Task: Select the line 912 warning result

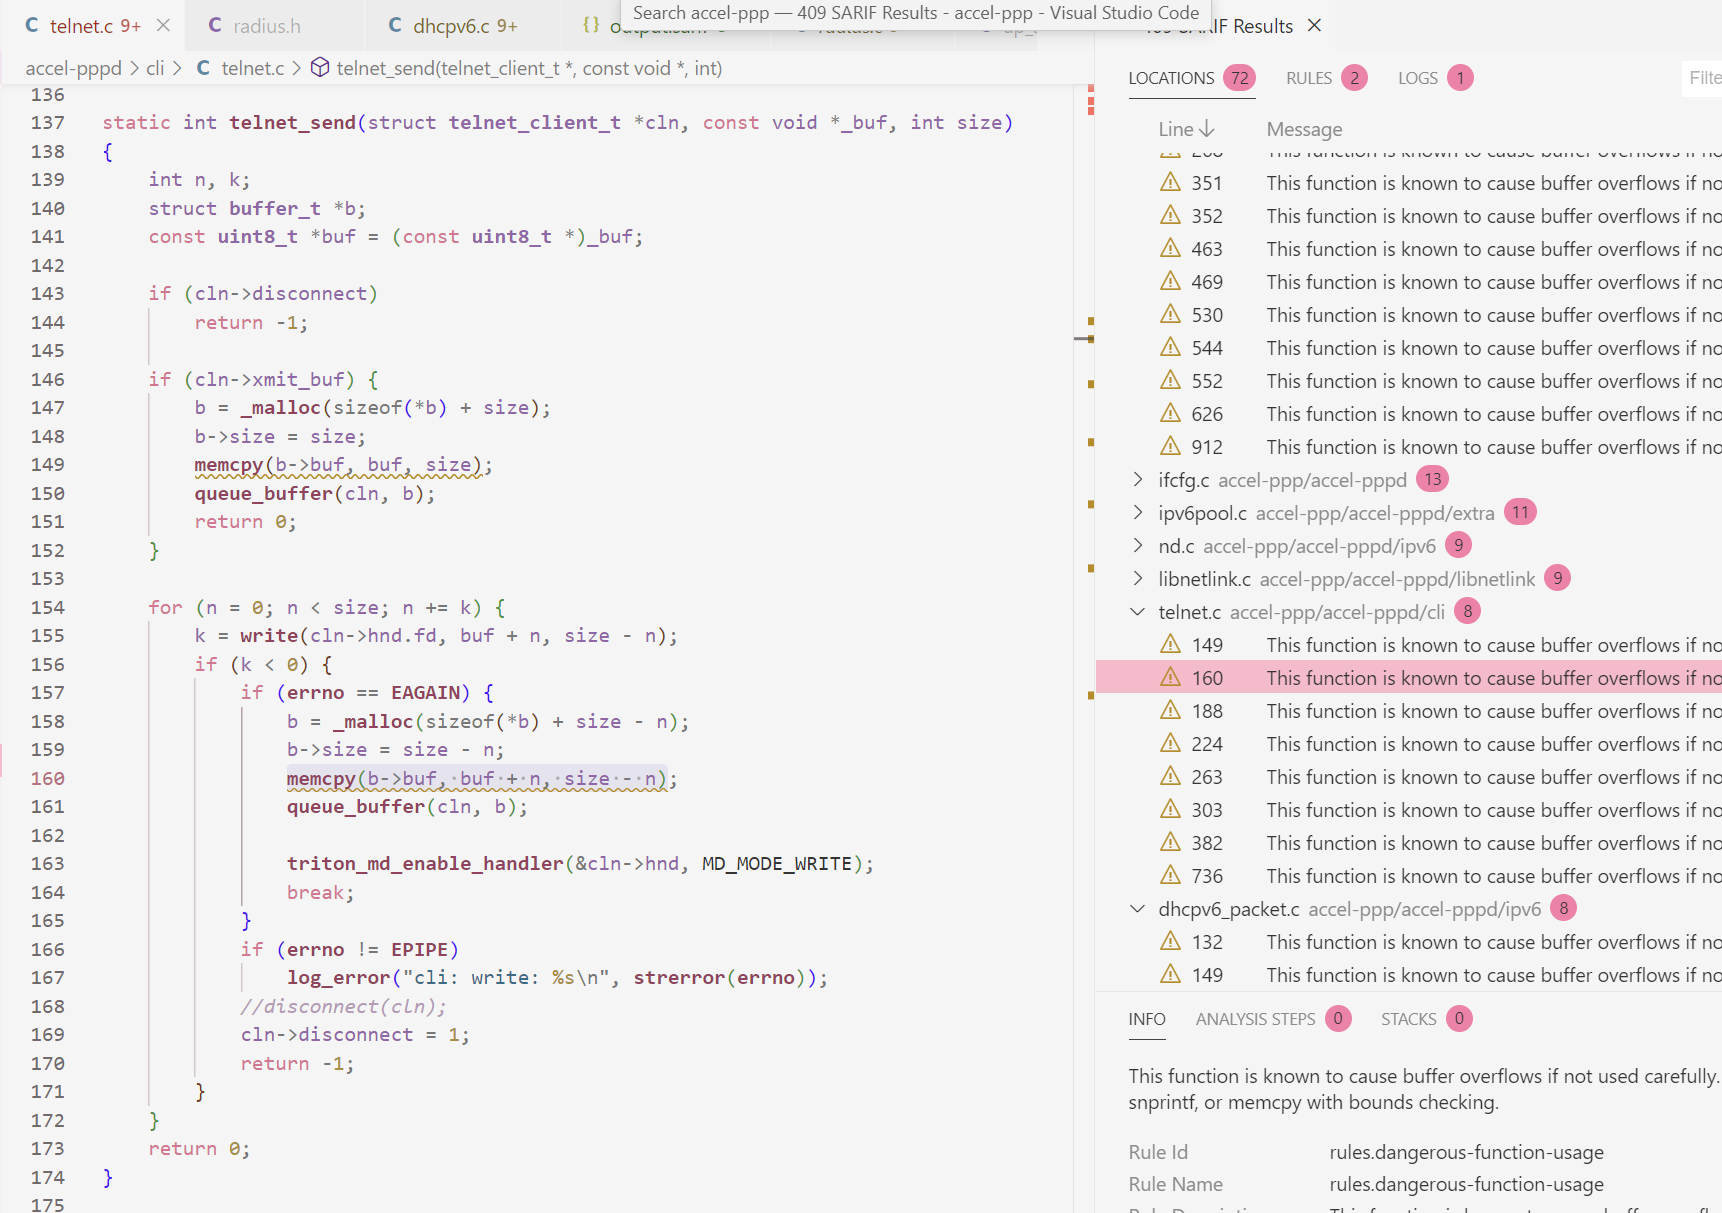Action: pos(1409,447)
